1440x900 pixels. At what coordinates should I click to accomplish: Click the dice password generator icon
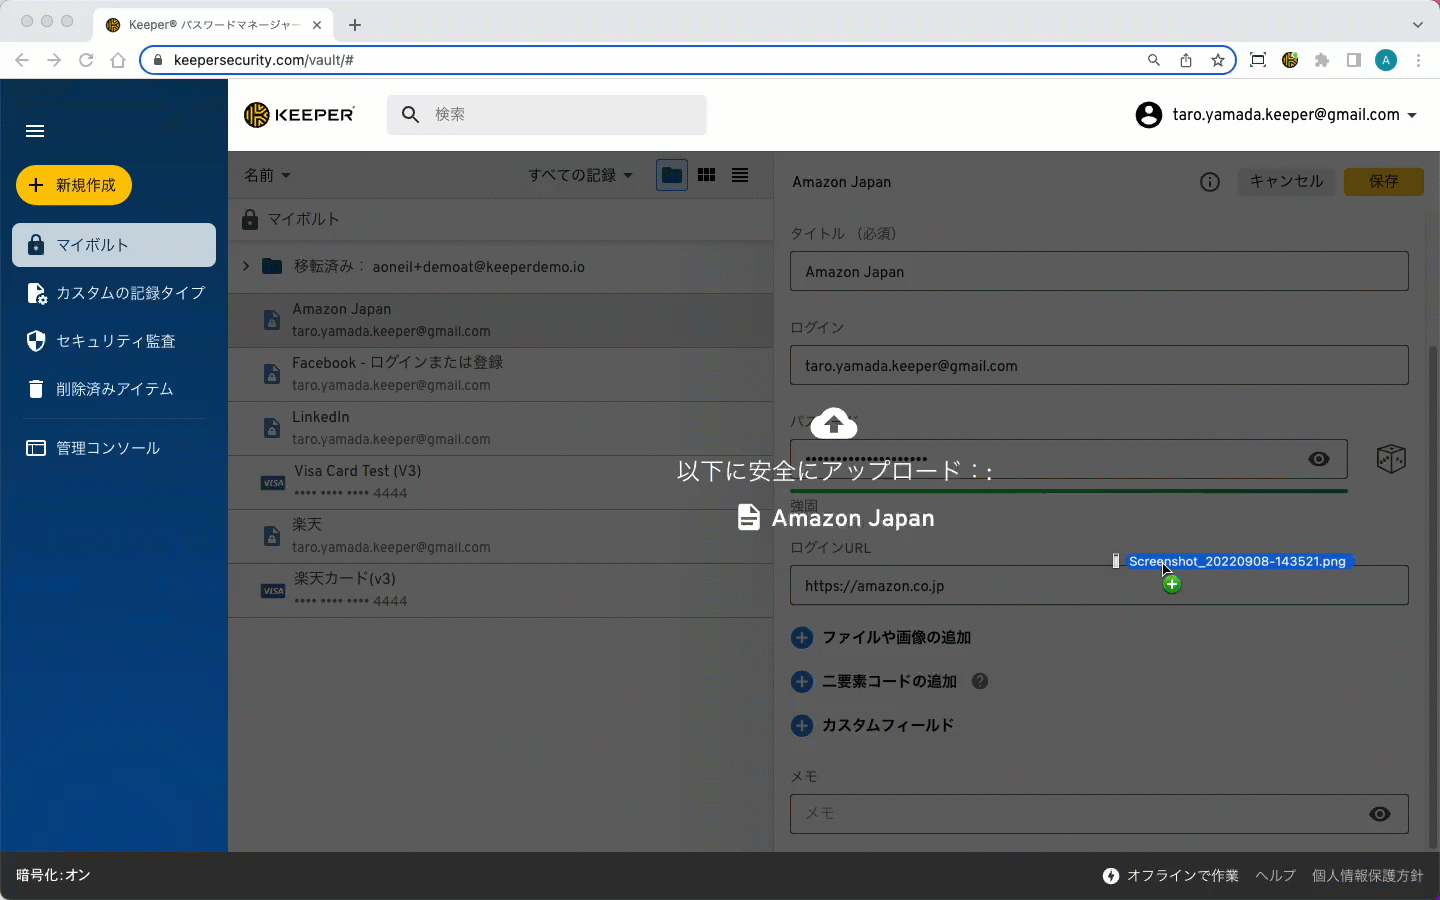(1390, 459)
